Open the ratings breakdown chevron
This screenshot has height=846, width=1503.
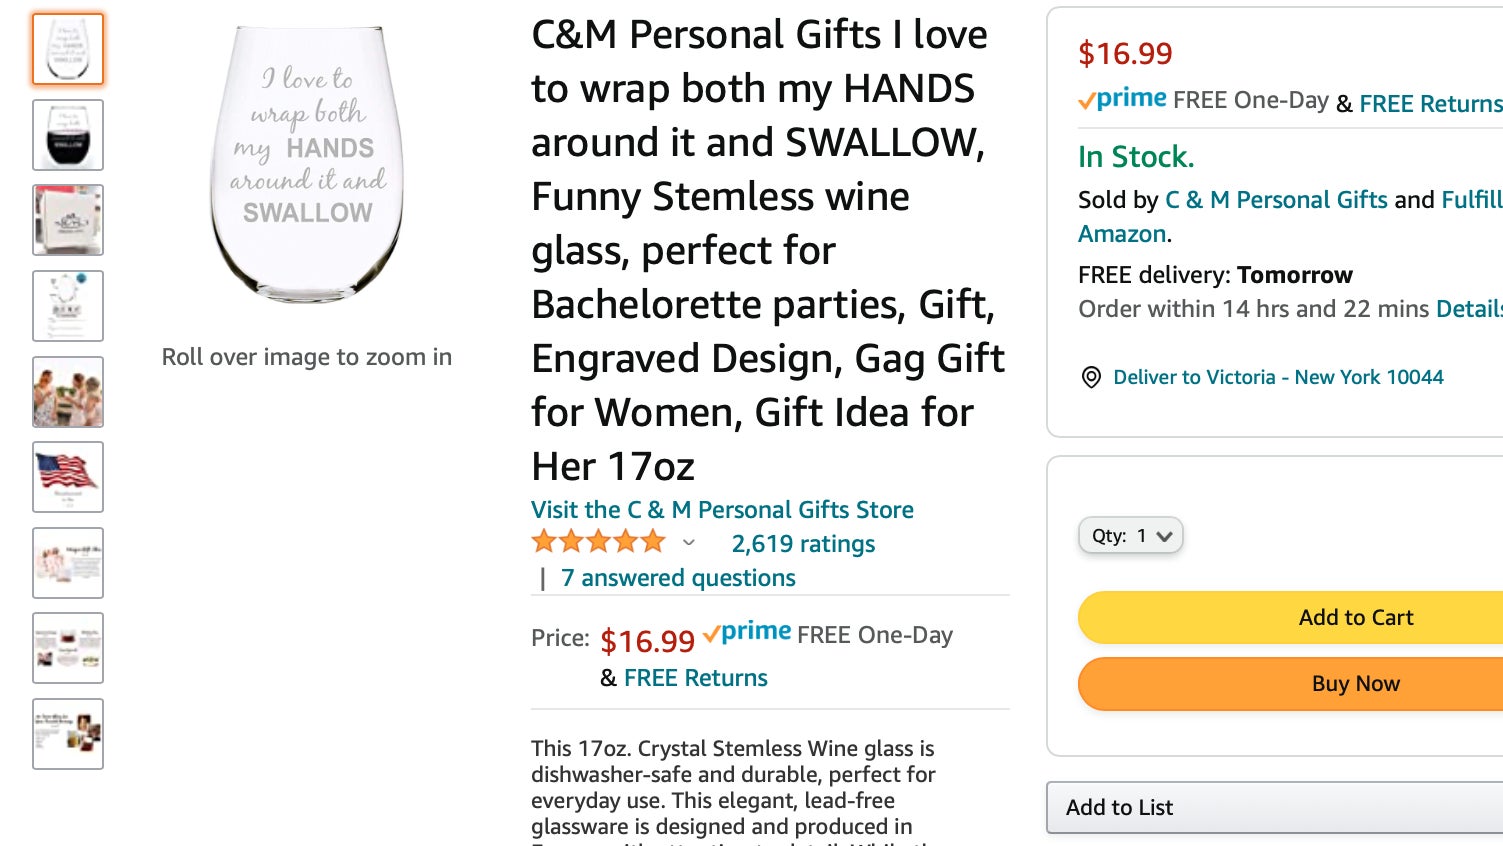[x=688, y=544]
